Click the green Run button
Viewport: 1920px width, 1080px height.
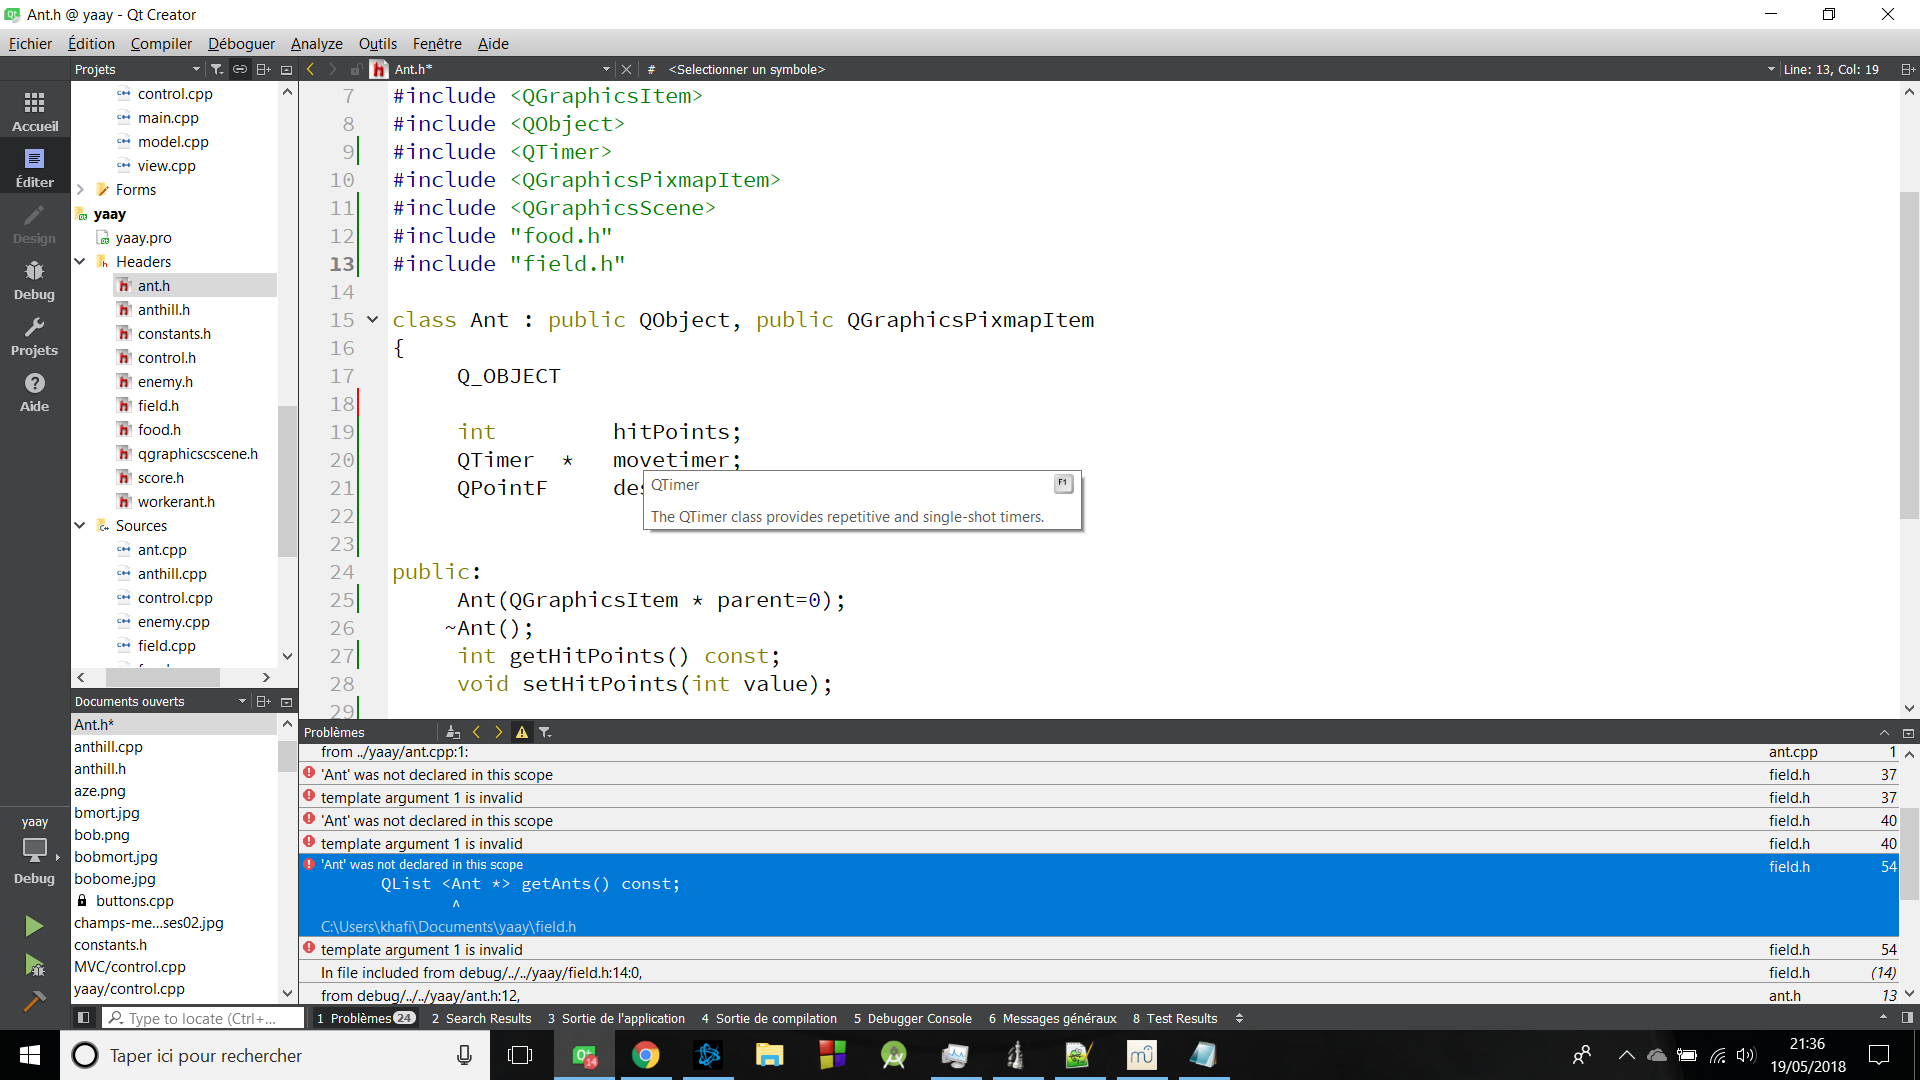(34, 925)
